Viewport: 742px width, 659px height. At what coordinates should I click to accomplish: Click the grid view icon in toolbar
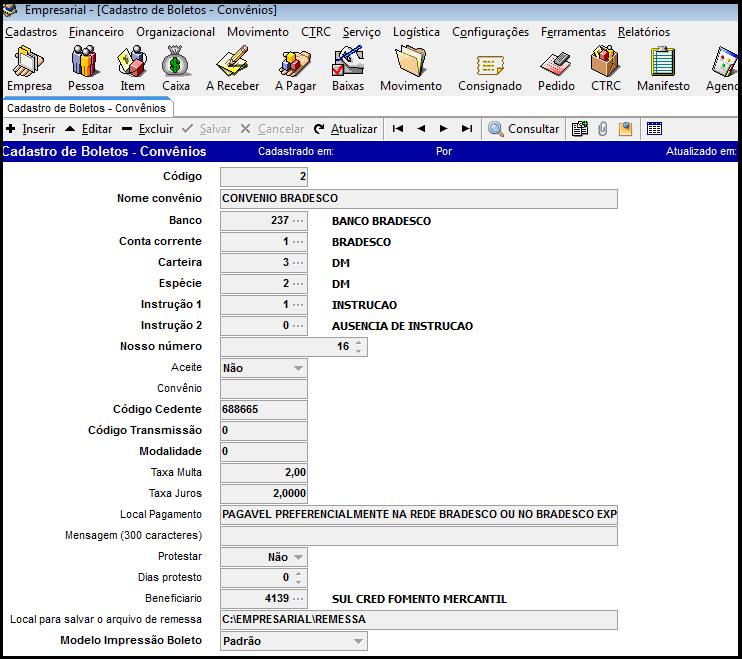pyautogui.click(x=655, y=129)
